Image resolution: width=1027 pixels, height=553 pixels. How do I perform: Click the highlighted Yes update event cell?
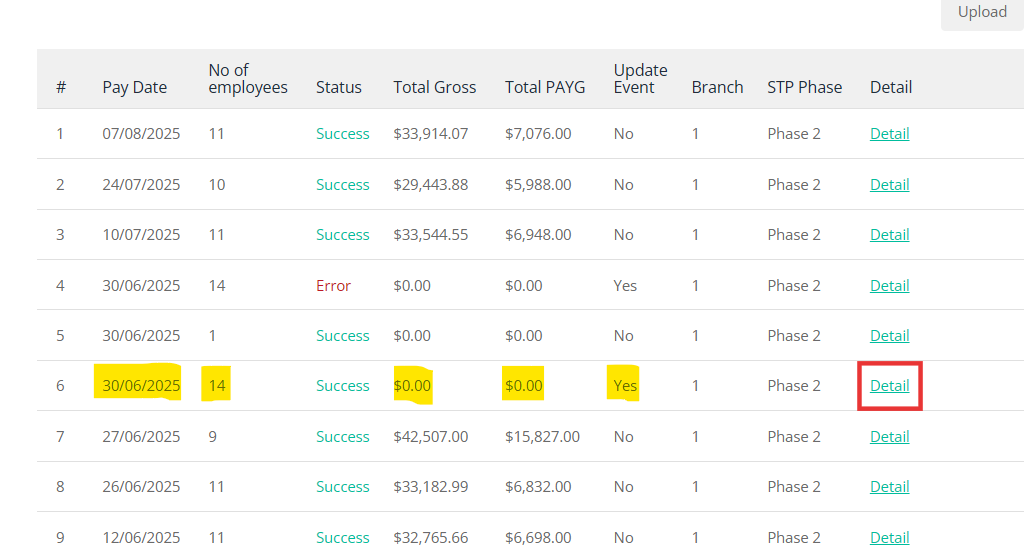tap(625, 386)
